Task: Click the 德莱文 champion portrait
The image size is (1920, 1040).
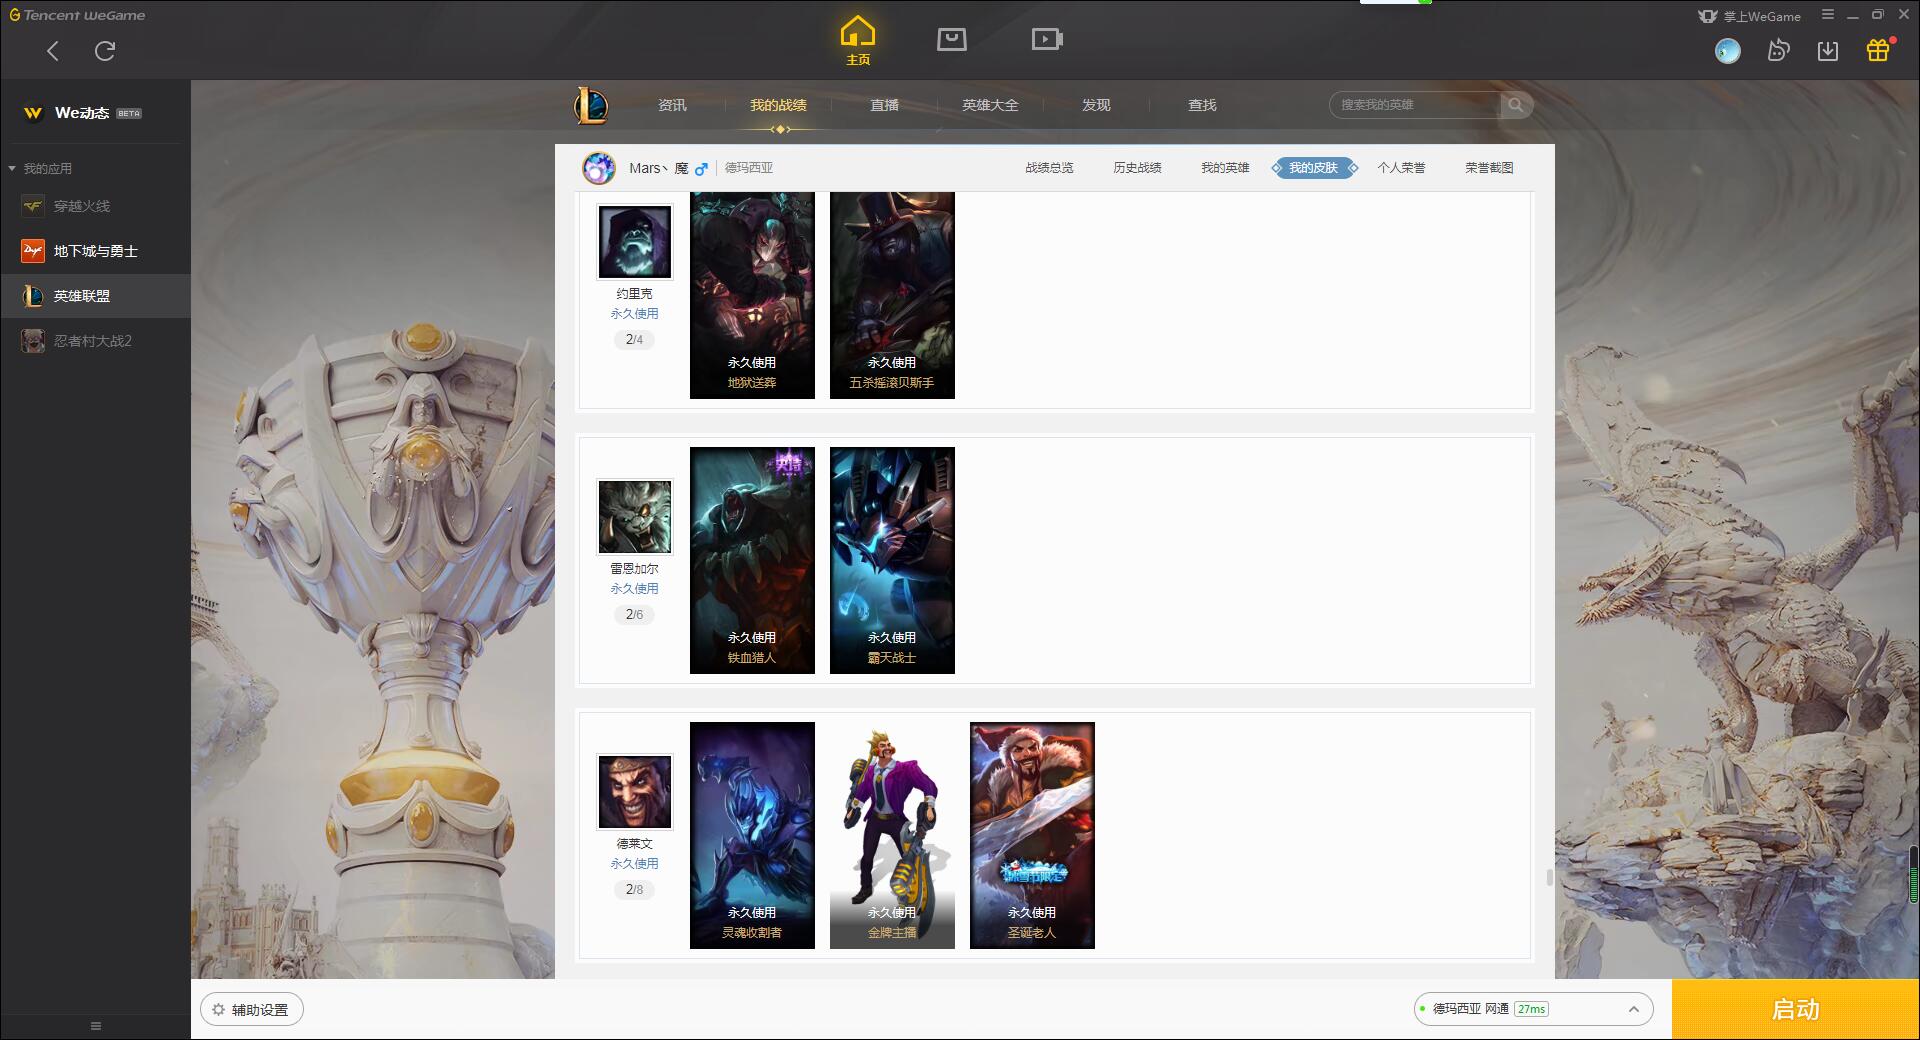Action: 635,792
